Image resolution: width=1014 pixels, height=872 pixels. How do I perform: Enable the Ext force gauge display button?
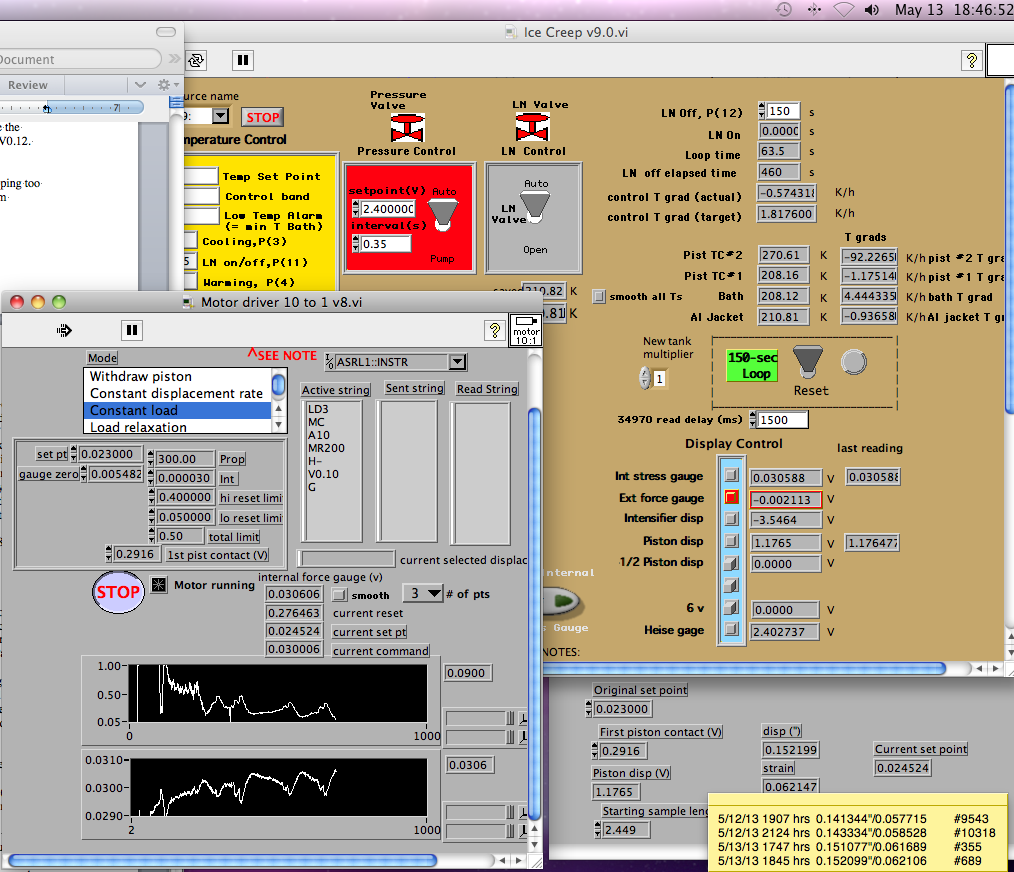[731, 498]
